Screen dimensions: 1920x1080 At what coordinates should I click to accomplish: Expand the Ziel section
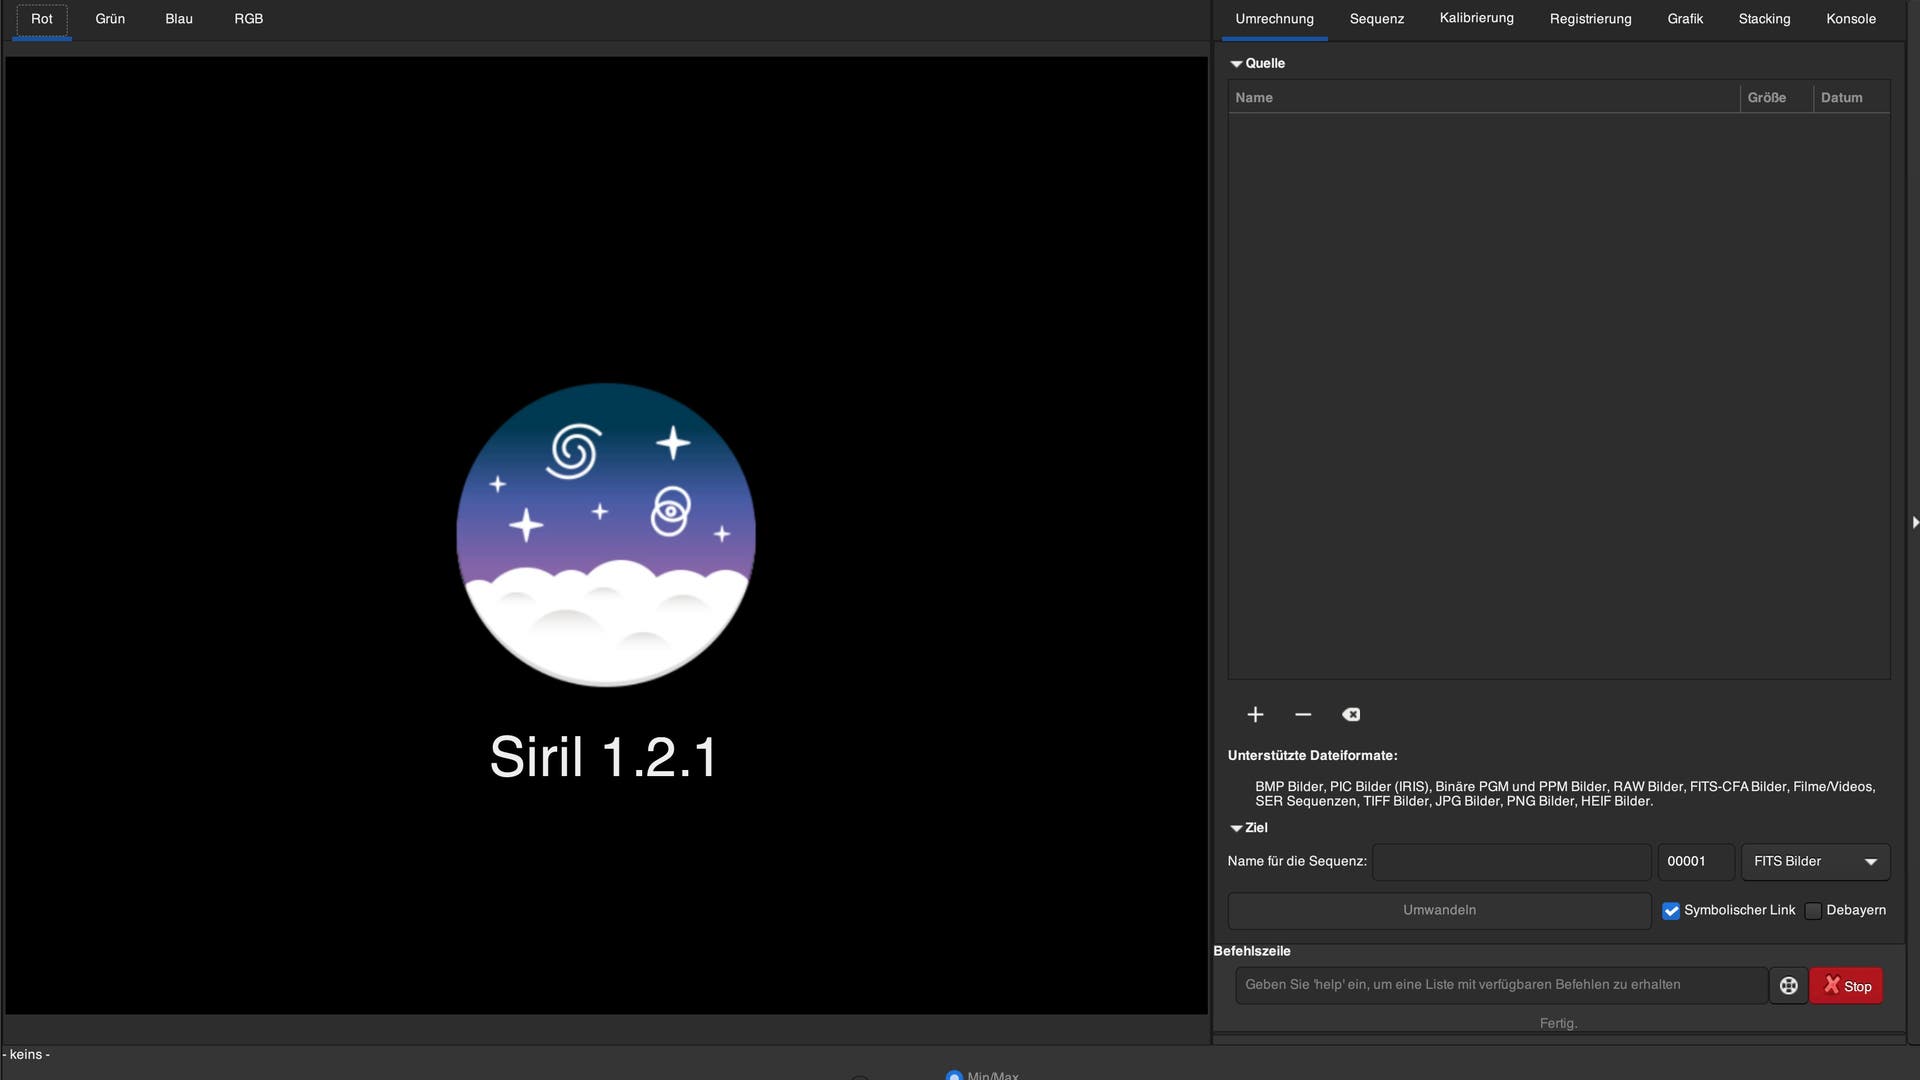(1237, 827)
